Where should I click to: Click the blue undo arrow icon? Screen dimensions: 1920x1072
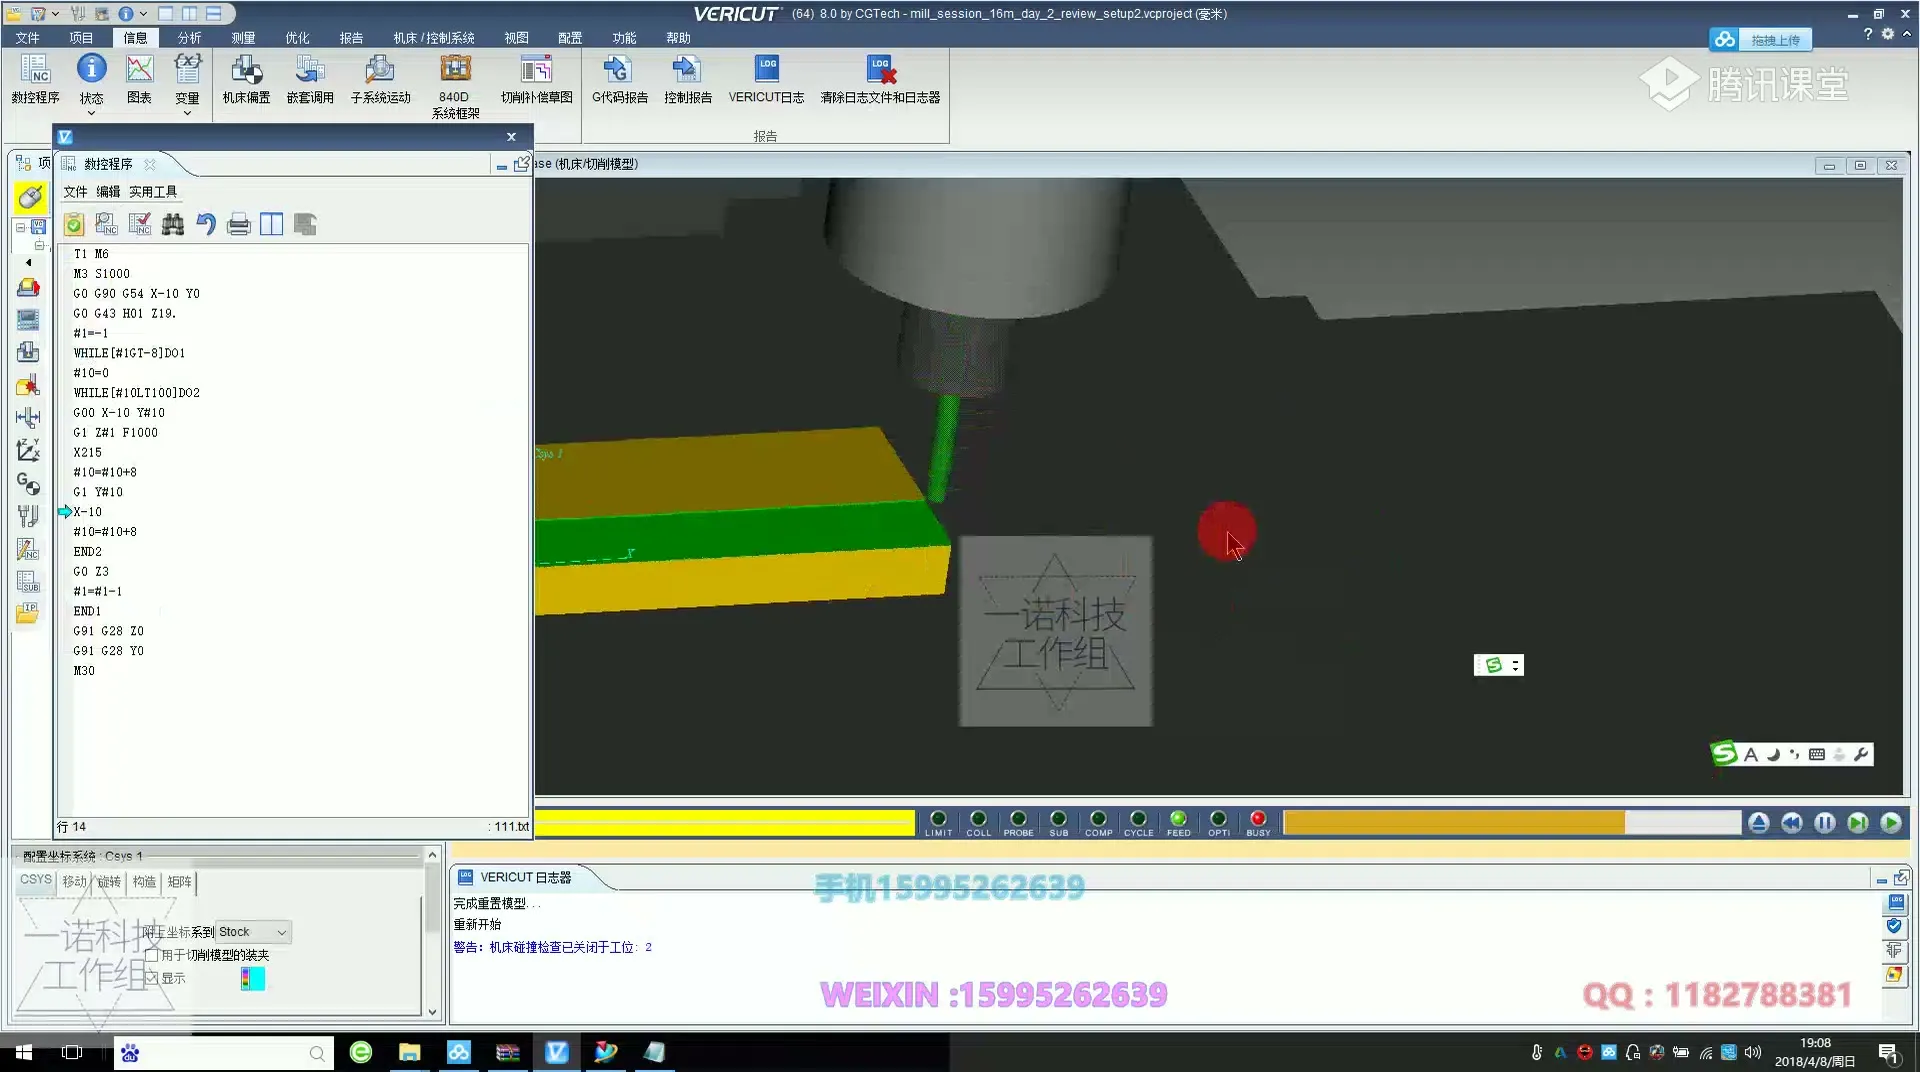click(x=206, y=224)
